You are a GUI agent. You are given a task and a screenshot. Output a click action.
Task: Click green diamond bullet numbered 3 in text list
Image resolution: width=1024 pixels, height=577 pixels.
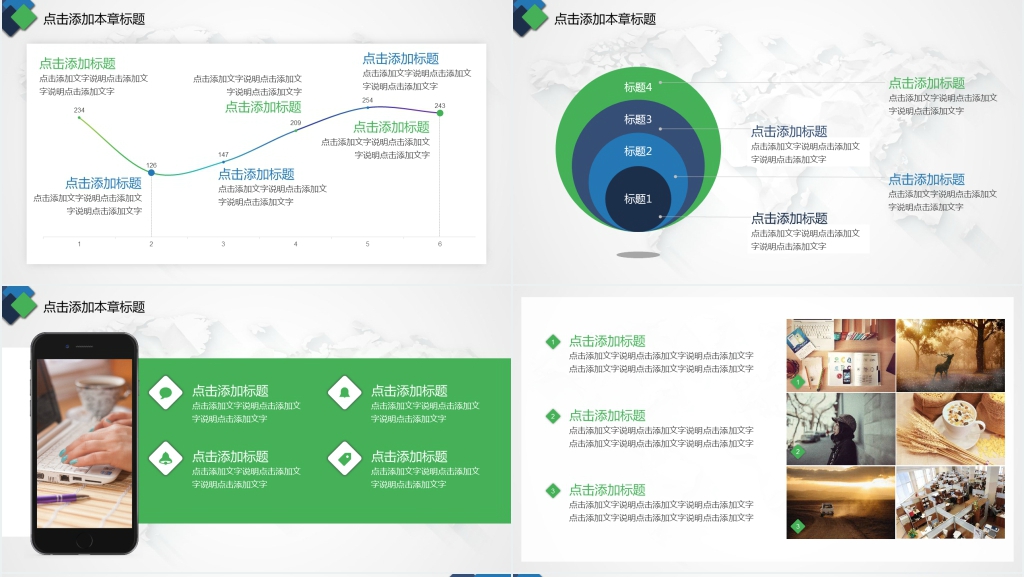click(x=553, y=490)
